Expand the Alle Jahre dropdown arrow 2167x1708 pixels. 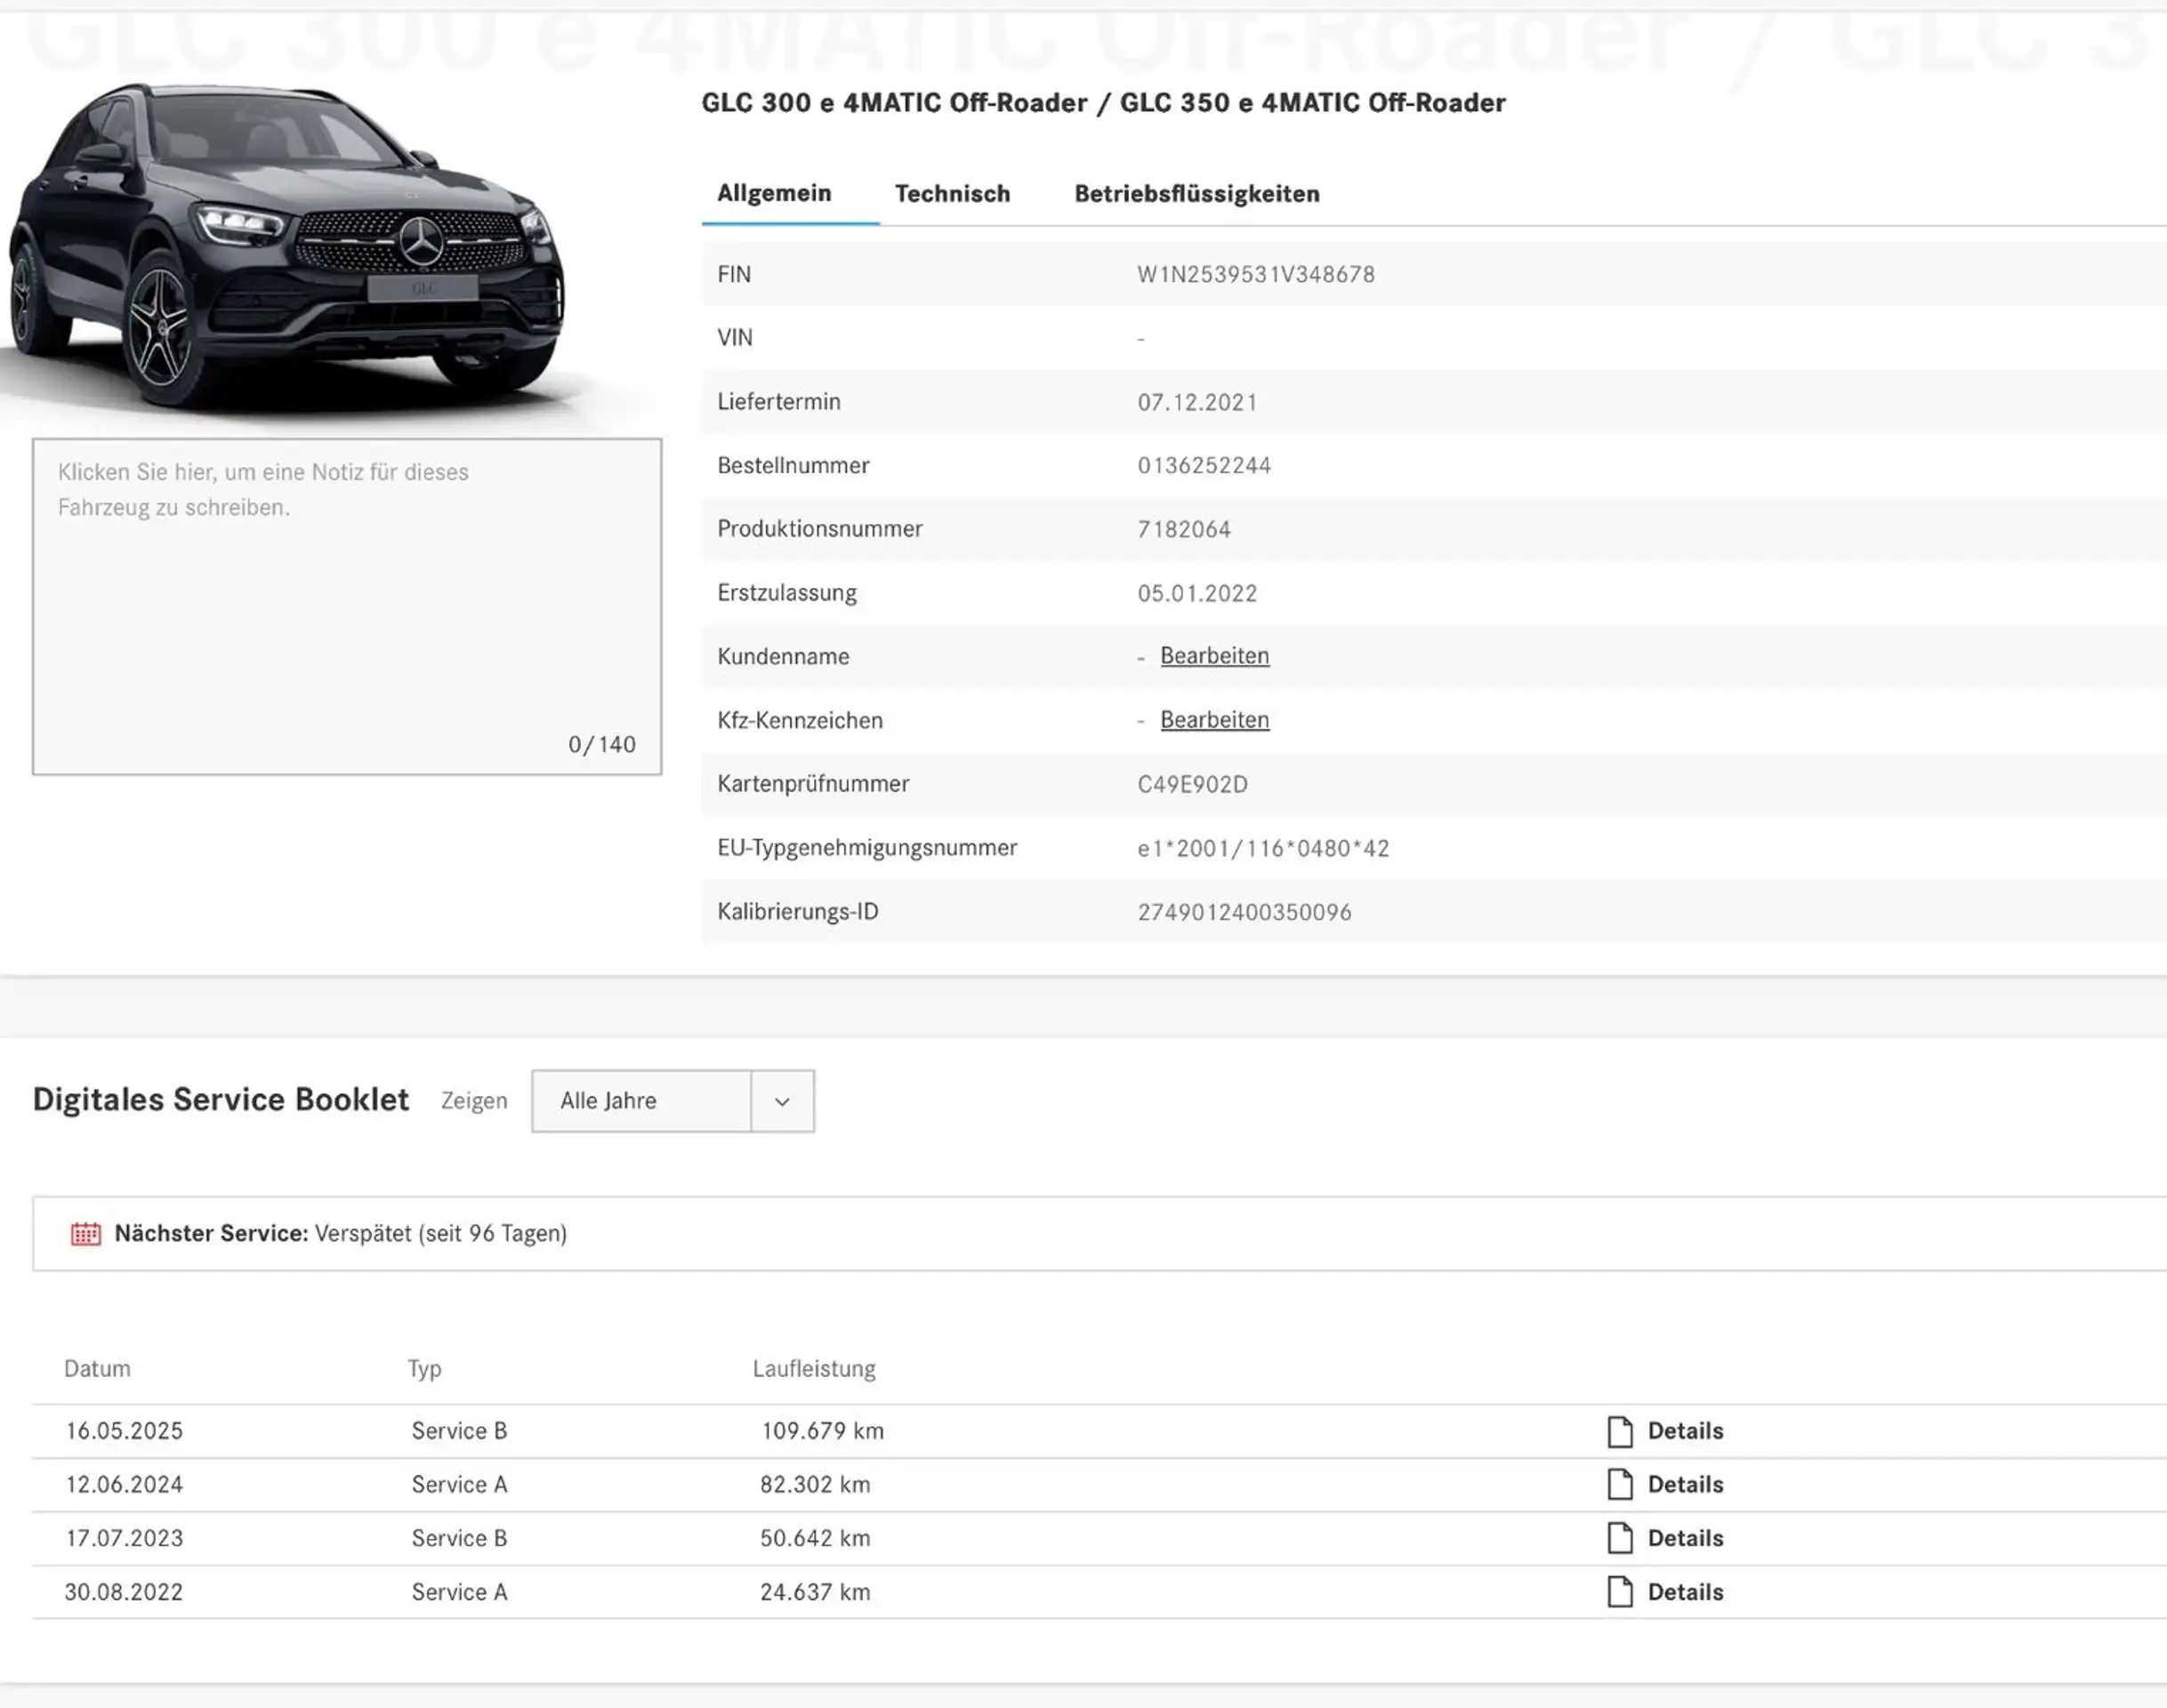point(782,1101)
